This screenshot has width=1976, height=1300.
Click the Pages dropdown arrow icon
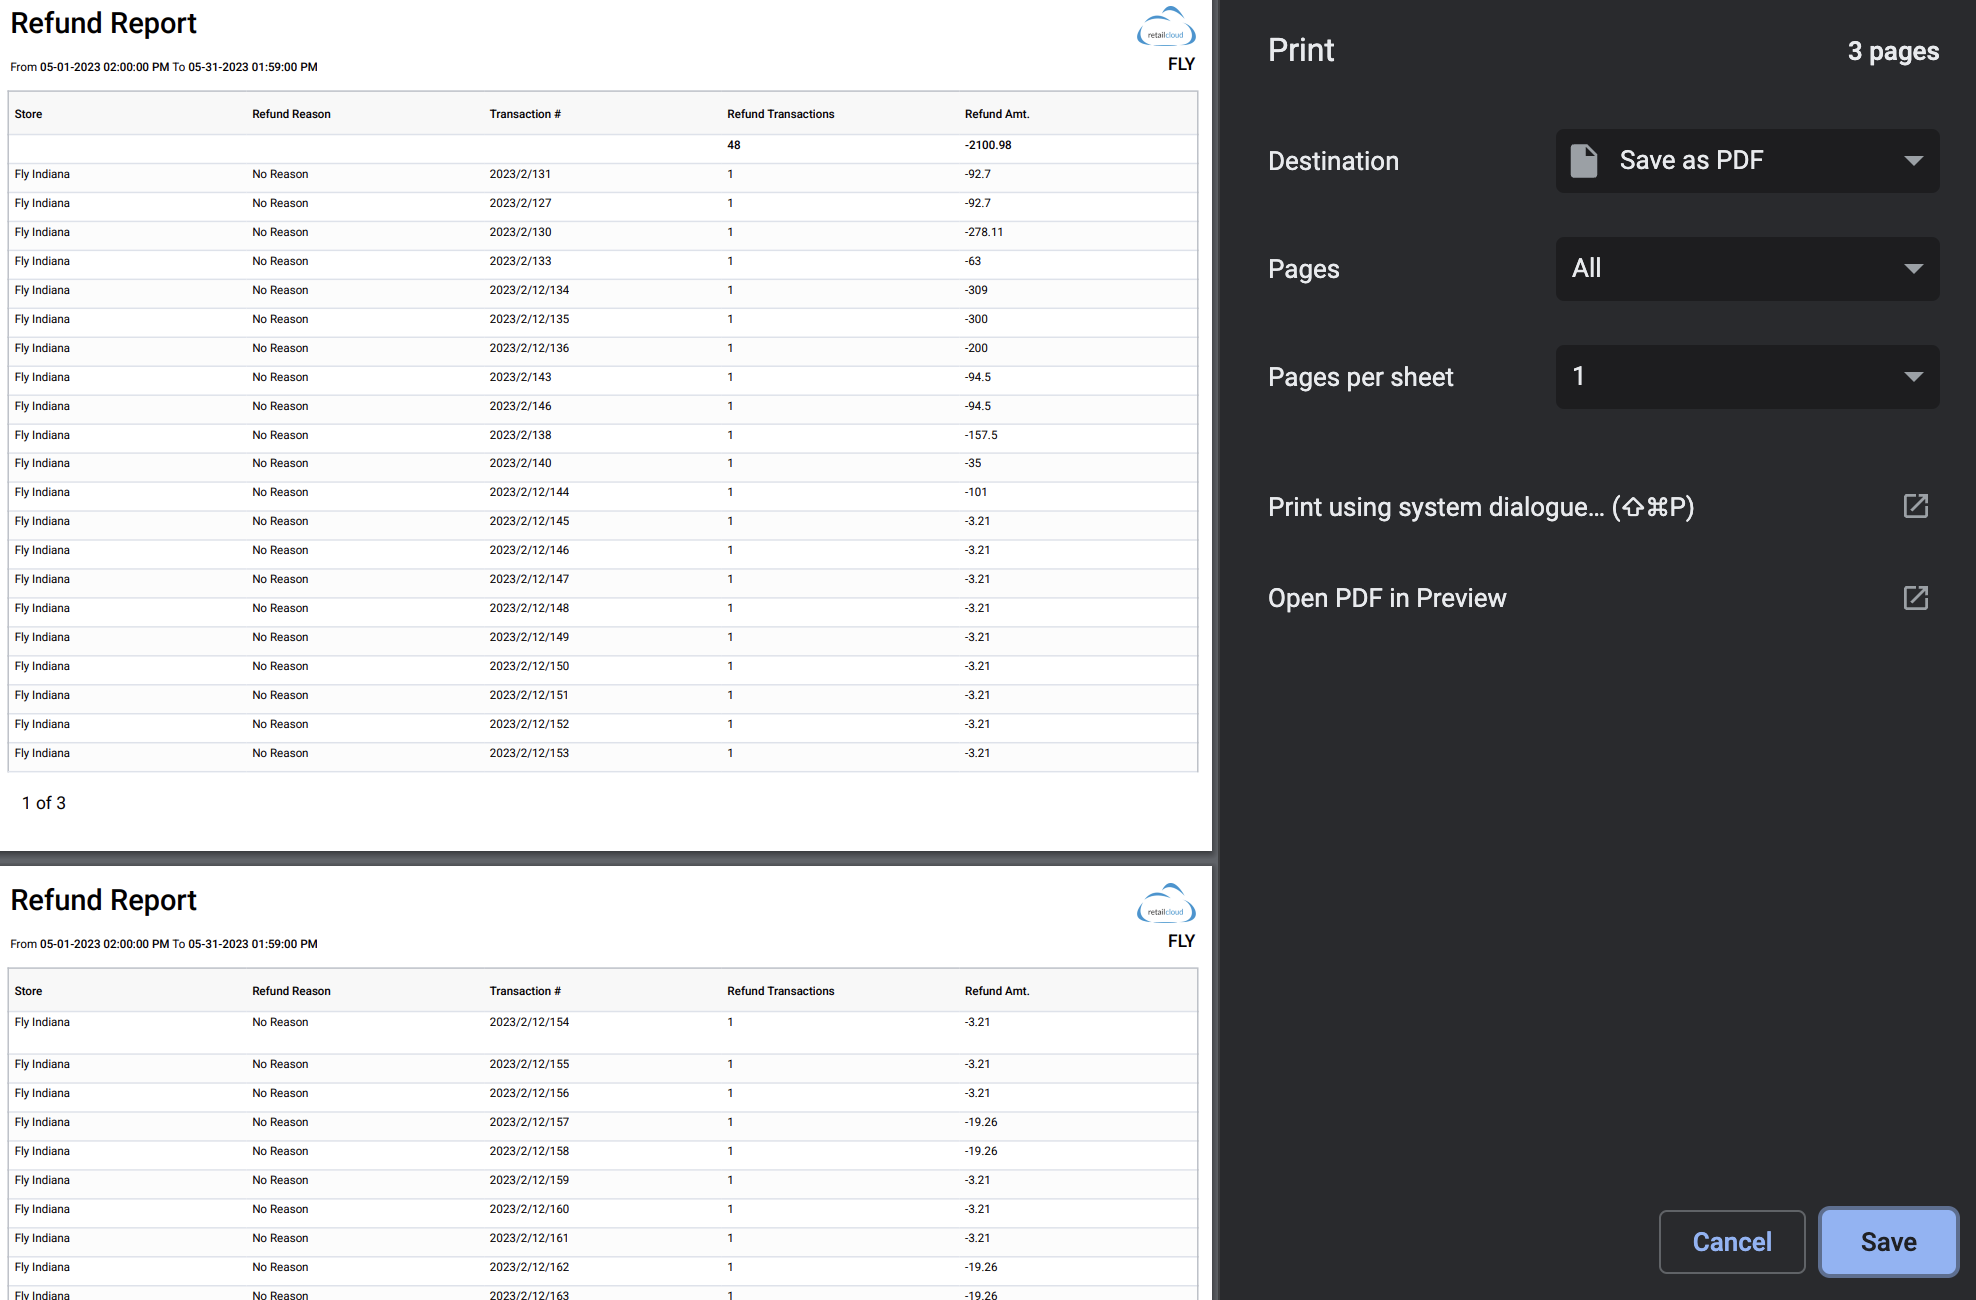1913,269
